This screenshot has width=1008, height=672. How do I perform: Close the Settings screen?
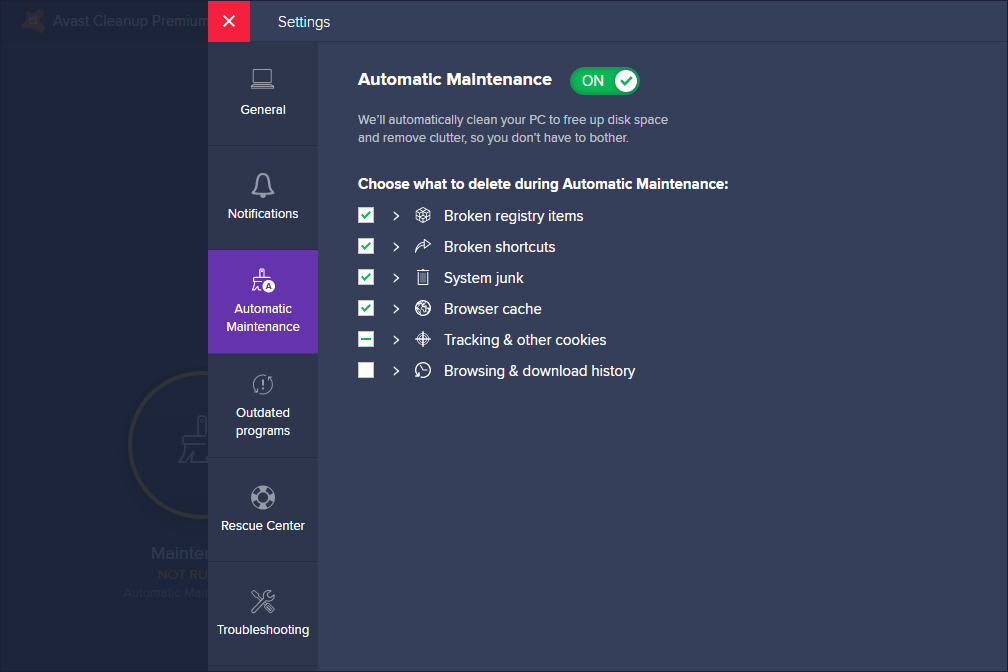(x=228, y=21)
